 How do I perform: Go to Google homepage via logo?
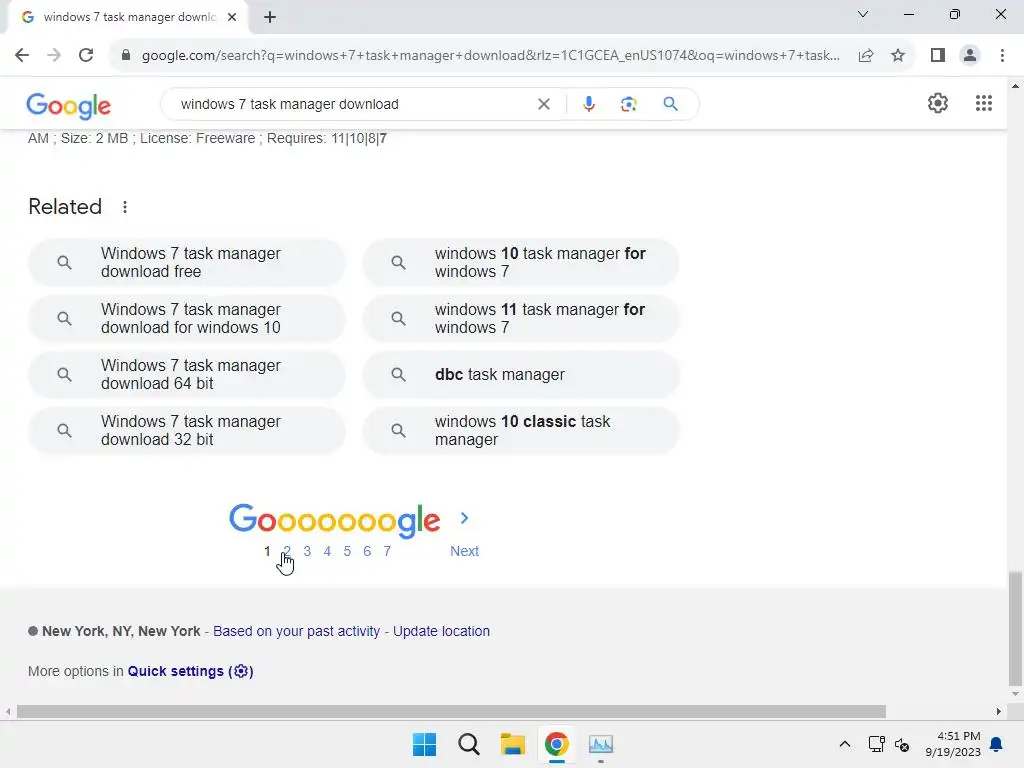tap(69, 106)
